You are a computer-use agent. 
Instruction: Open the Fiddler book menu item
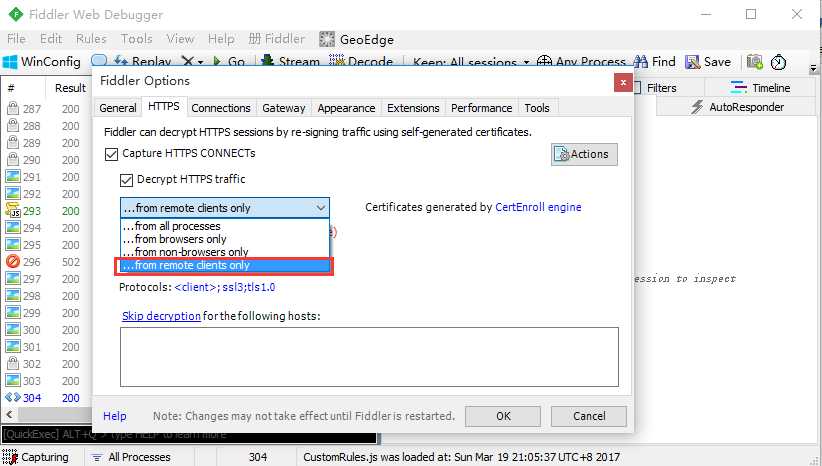pos(277,39)
